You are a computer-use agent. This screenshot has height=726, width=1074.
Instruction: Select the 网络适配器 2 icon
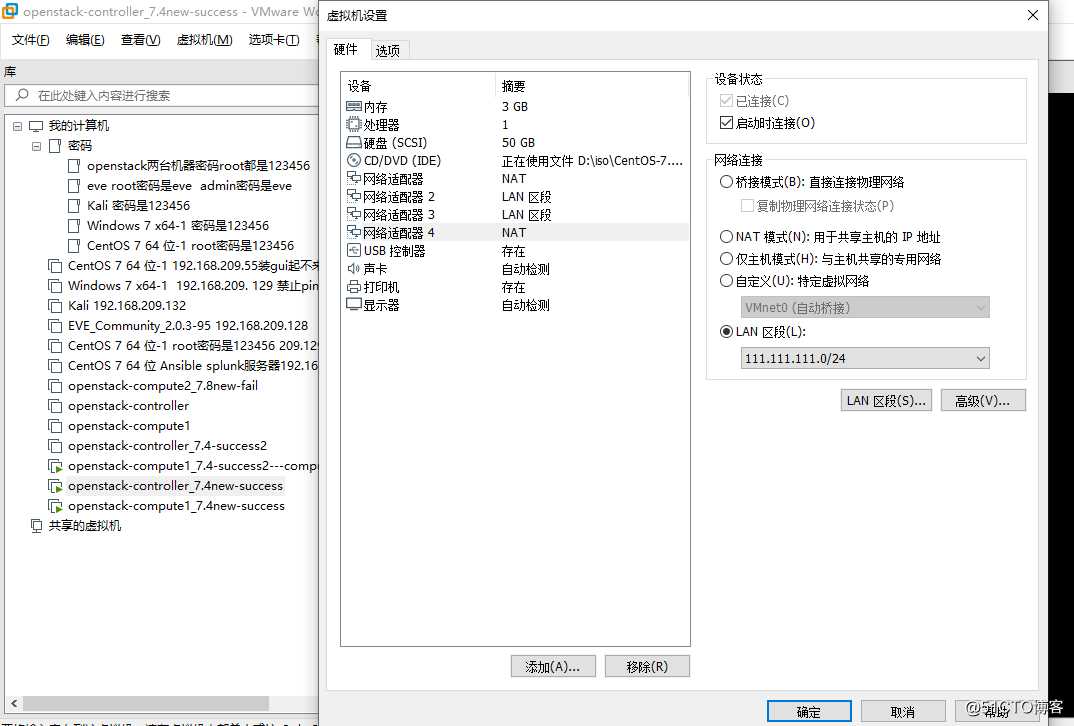[353, 197]
